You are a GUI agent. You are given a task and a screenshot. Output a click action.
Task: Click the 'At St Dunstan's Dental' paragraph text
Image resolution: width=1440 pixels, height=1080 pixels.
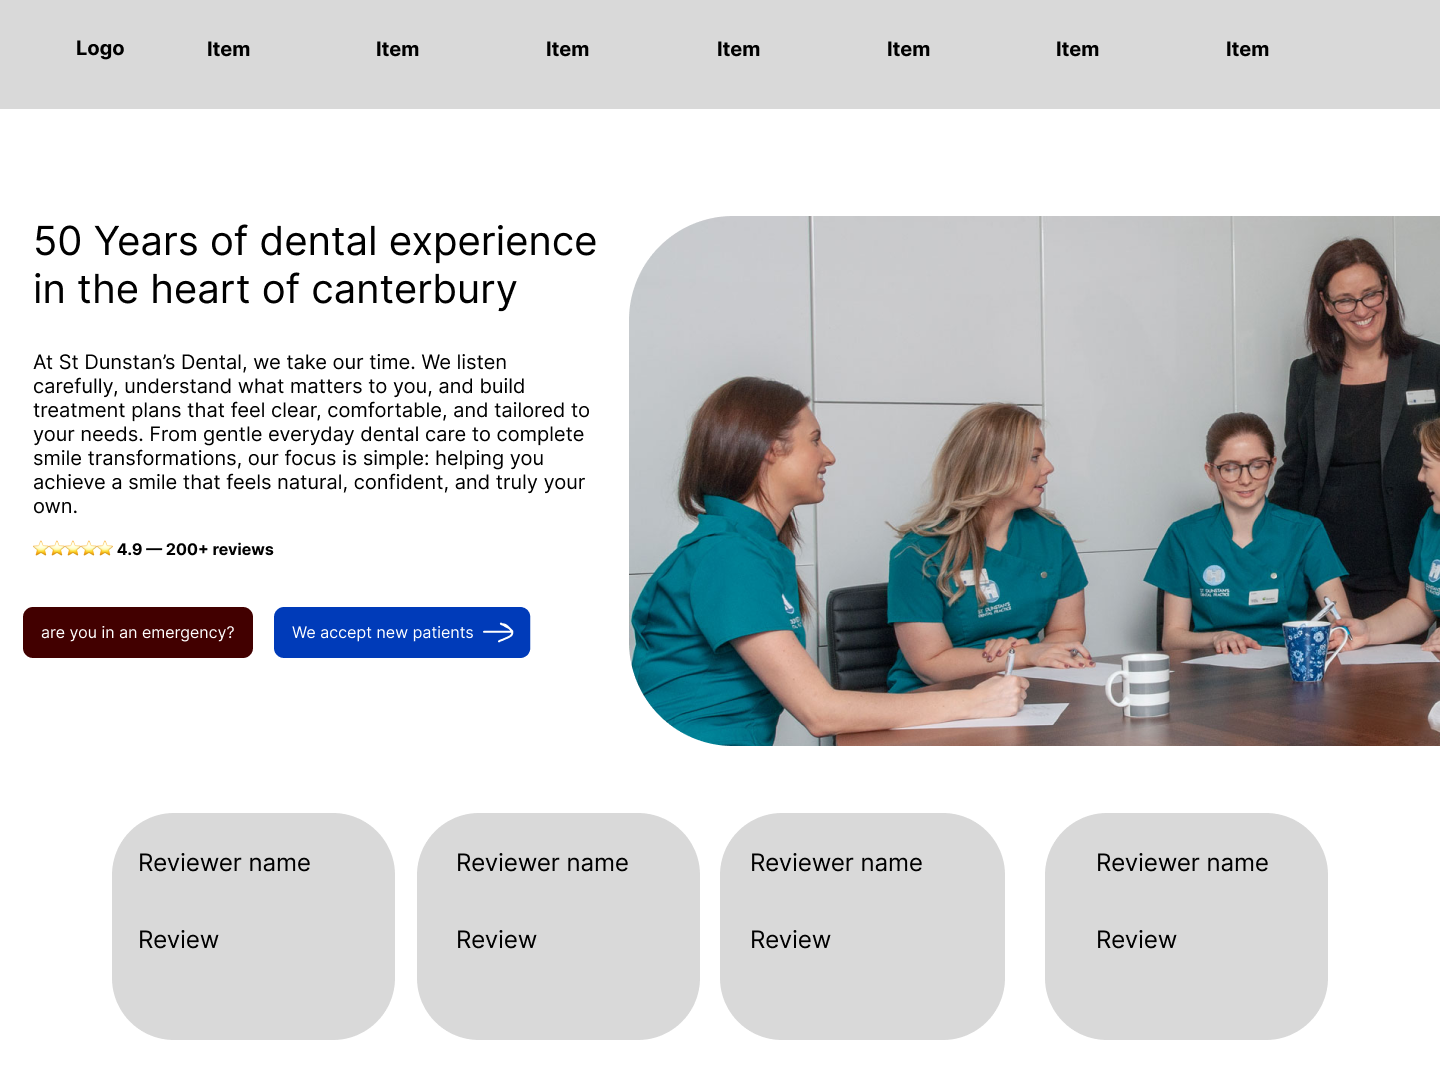pos(311,434)
